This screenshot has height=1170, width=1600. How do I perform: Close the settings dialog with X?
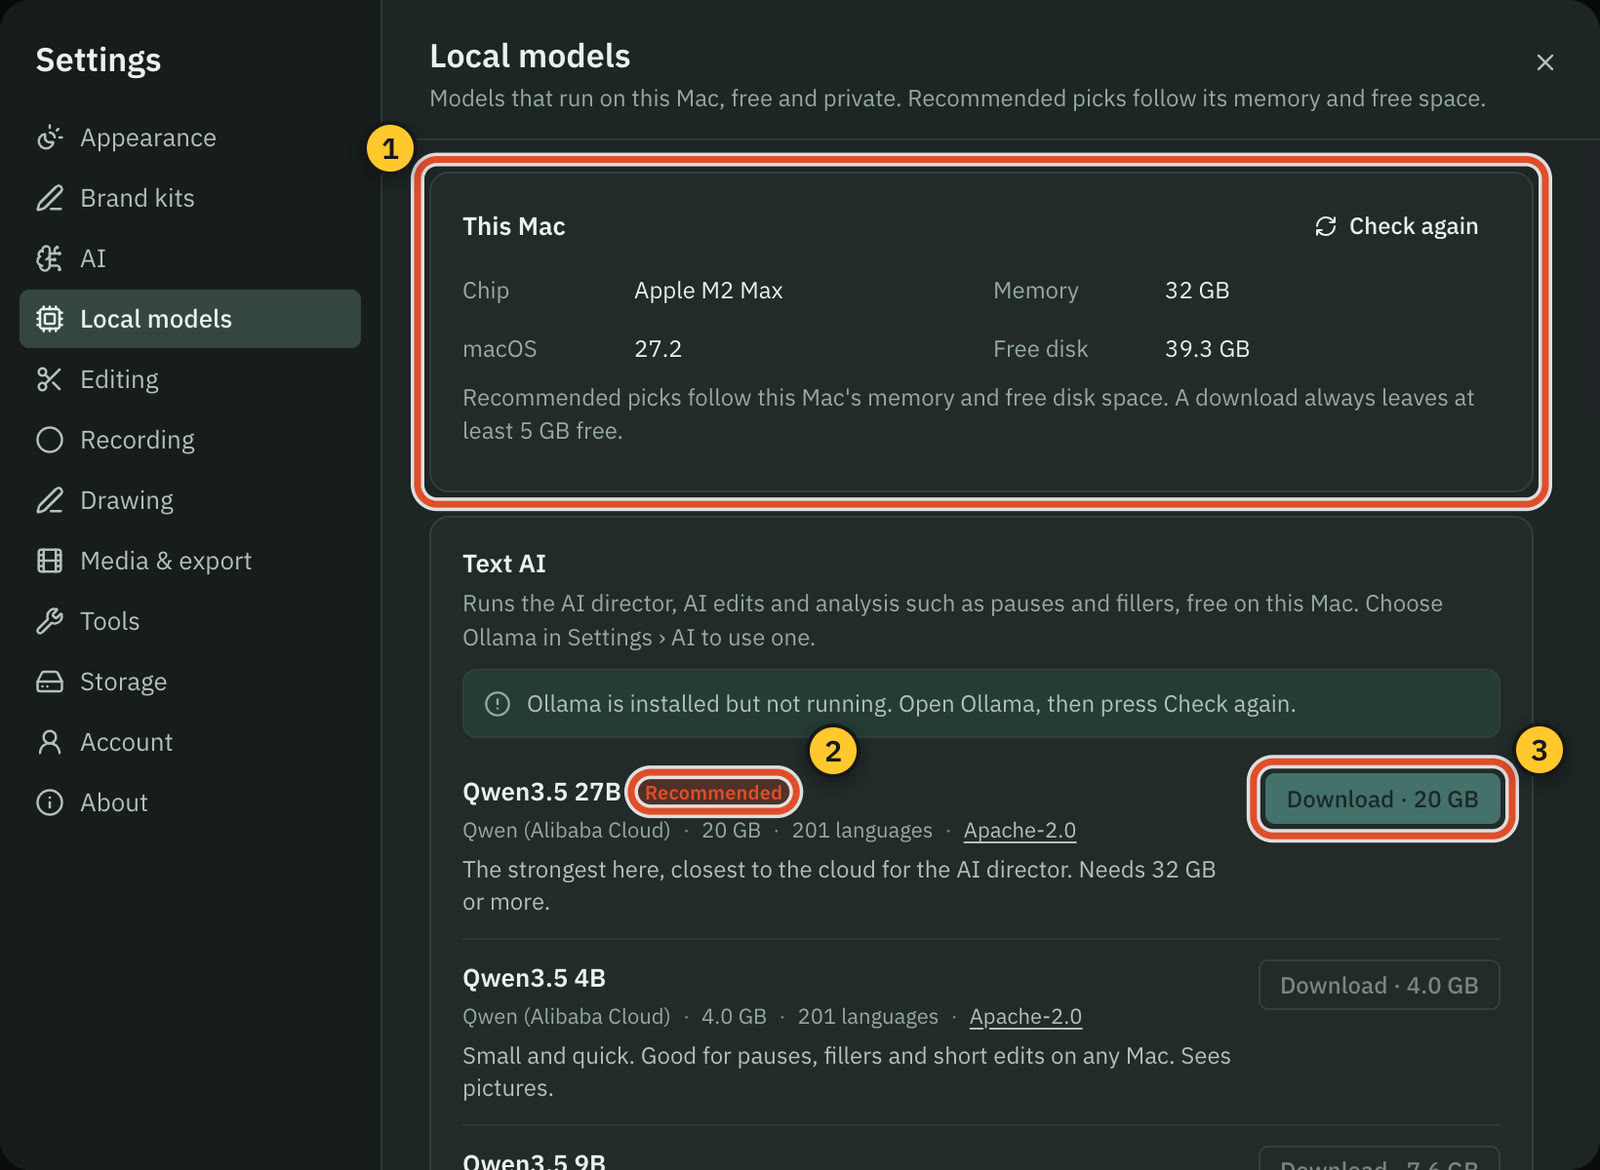[1545, 62]
